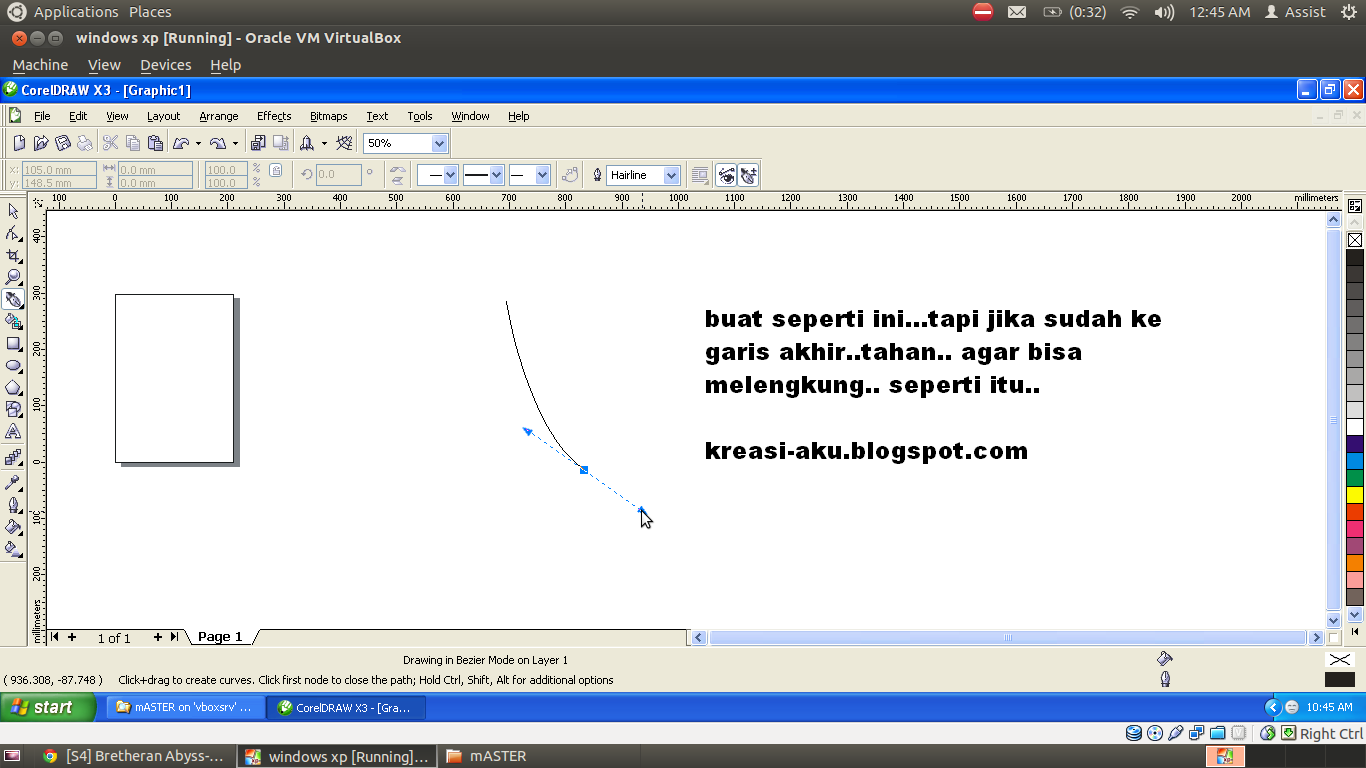This screenshot has width=1366, height=768.
Task: Open the outline line style dropdown
Action: [496, 175]
